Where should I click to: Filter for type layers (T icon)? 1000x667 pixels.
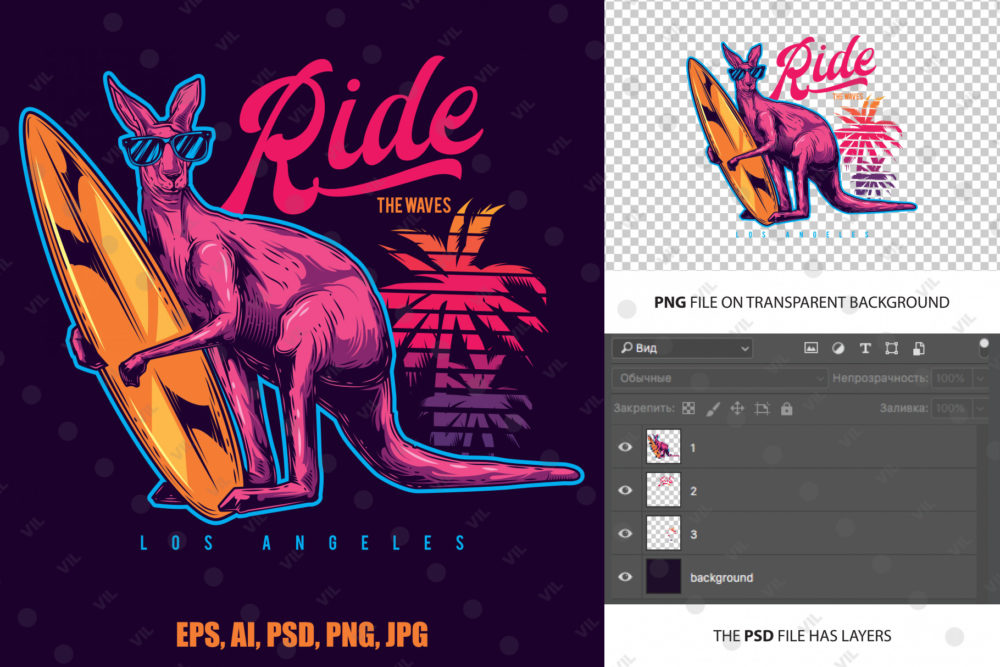point(865,348)
